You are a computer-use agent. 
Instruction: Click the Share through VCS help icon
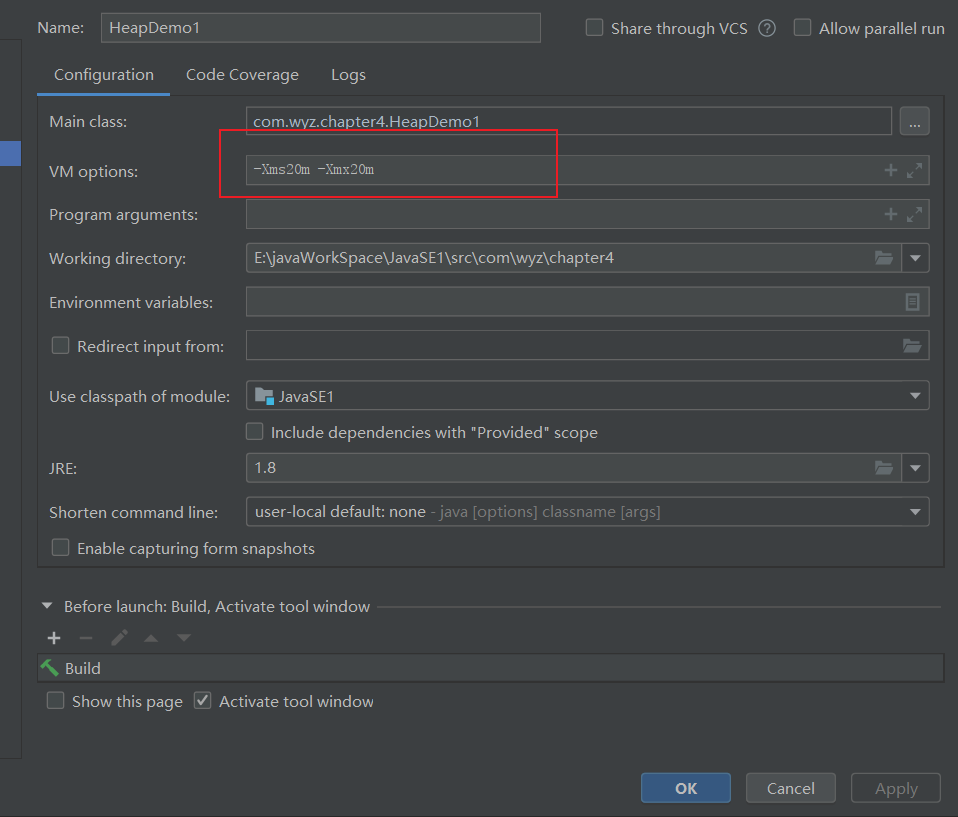[767, 28]
